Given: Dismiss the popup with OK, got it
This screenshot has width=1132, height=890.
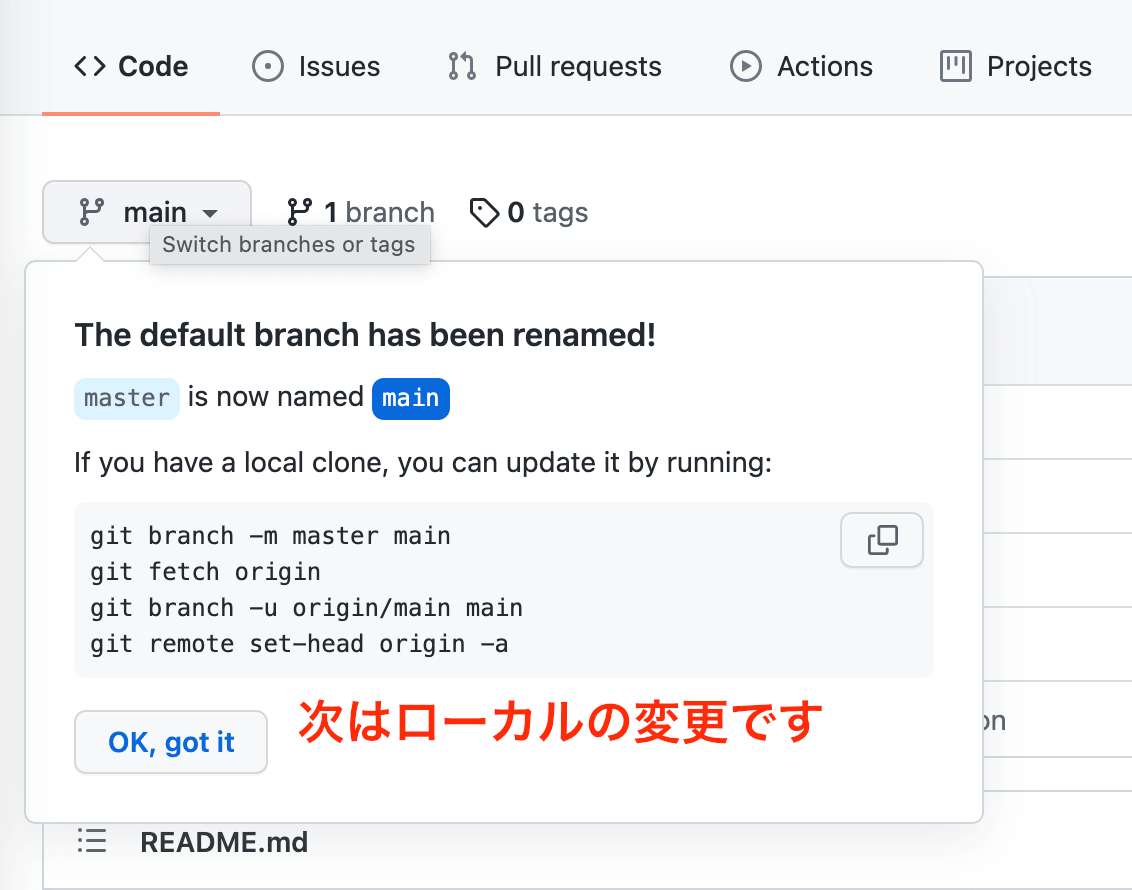Looking at the screenshot, I should [171, 742].
